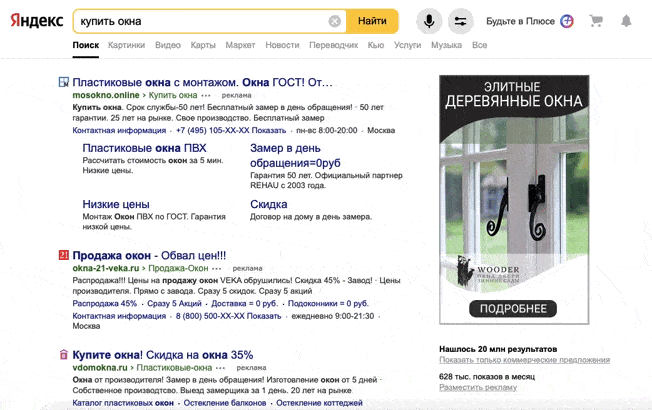Open 'Низкие цены' sitelink
Image resolution: width=652 pixels, height=410 pixels.
[x=116, y=204]
